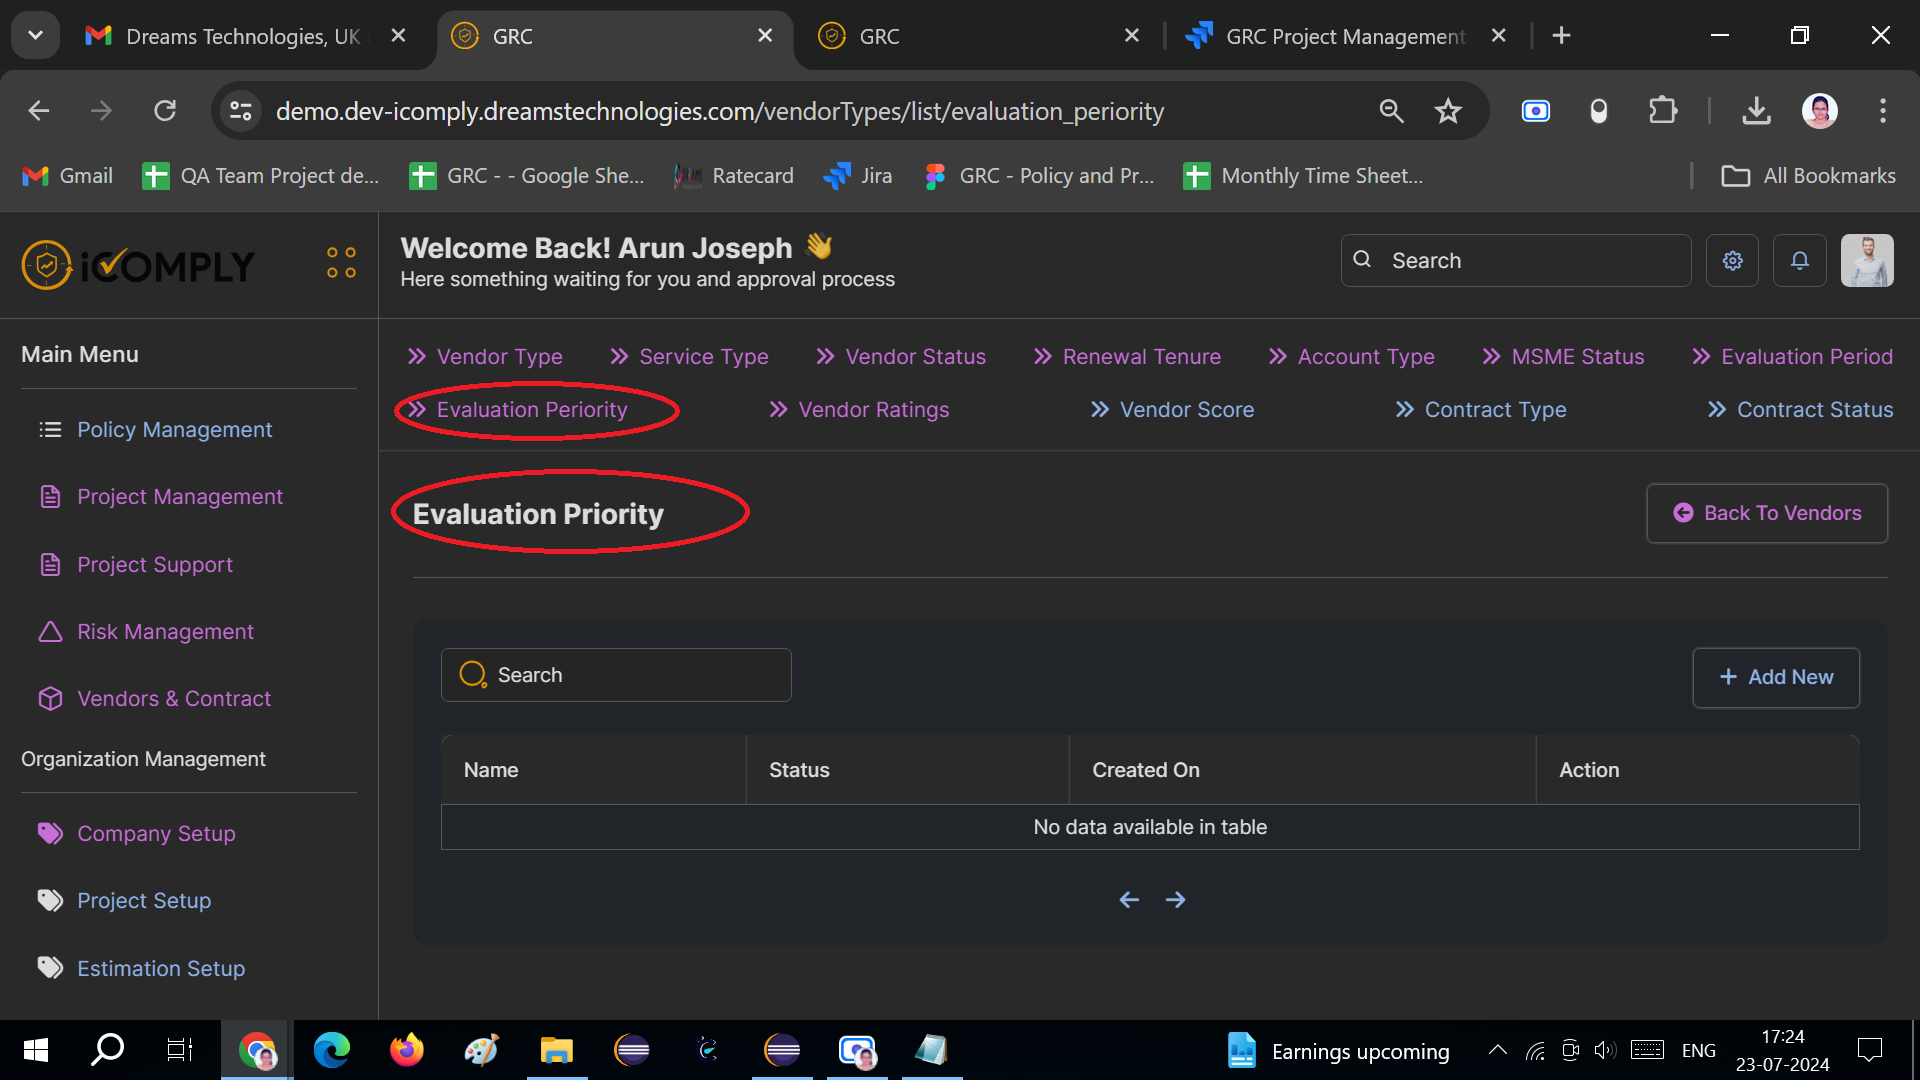
Task: Open Risk Management in the sidebar
Action: click(165, 632)
